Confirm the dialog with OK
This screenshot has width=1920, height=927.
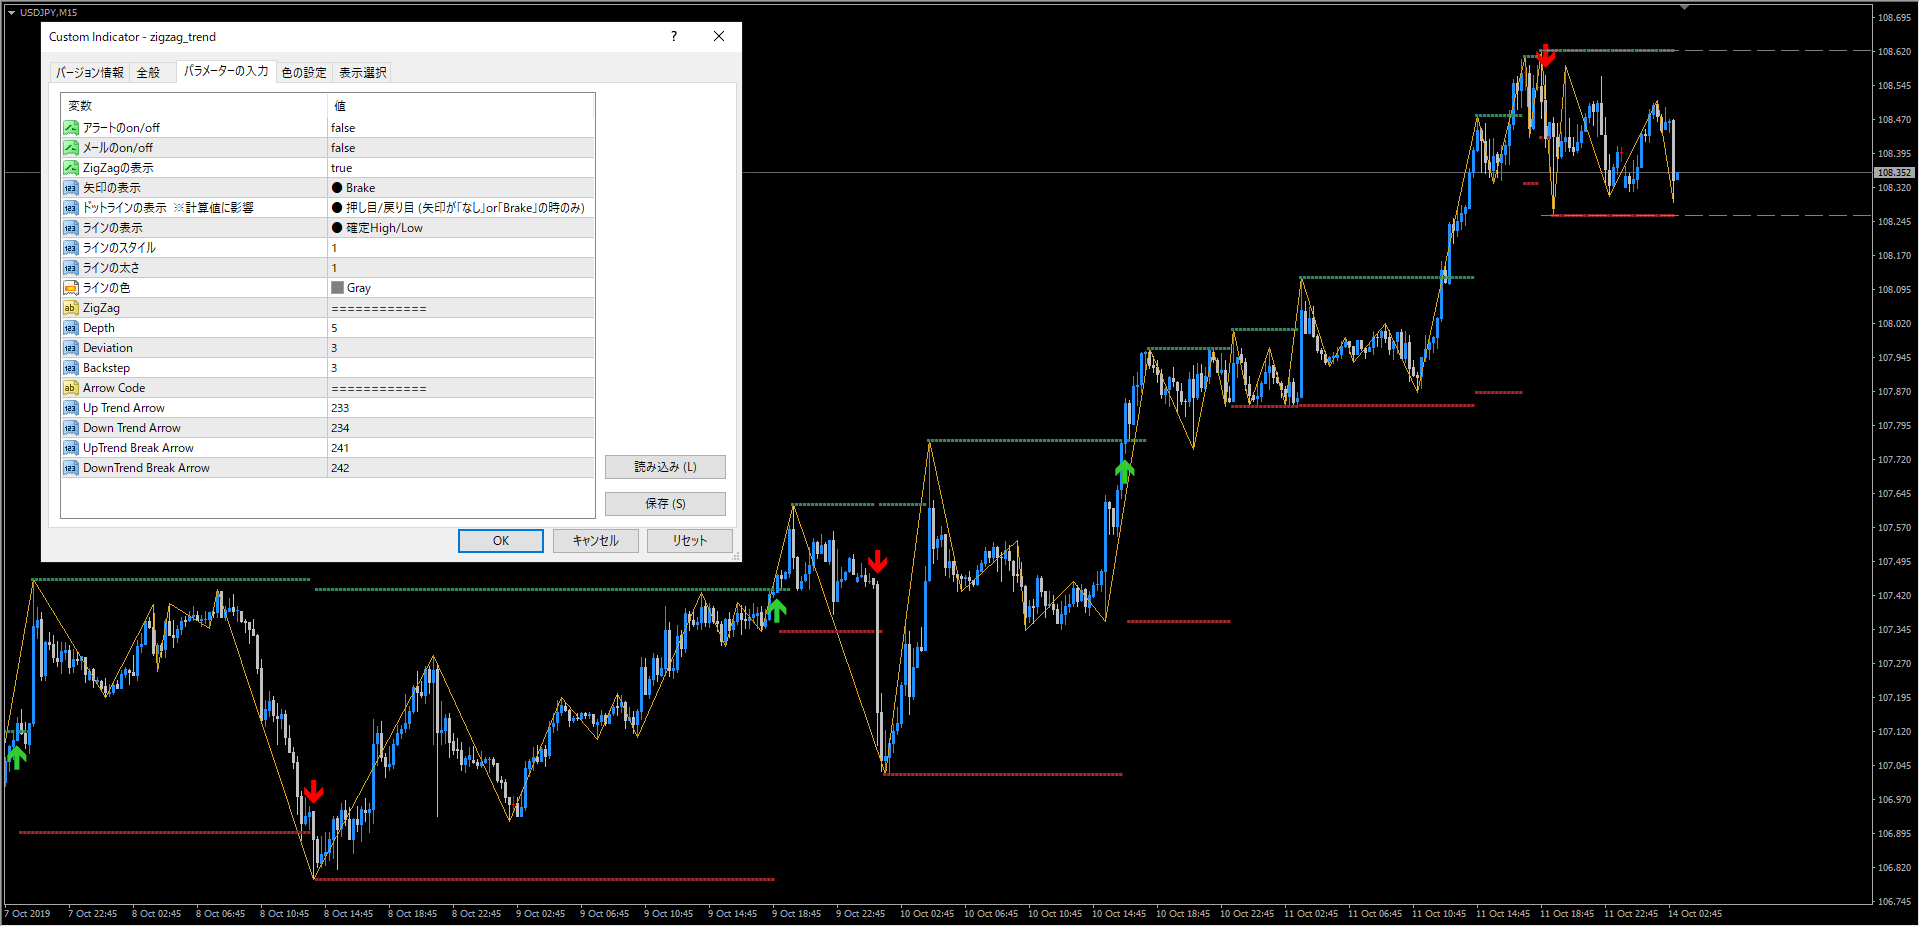pyautogui.click(x=501, y=541)
